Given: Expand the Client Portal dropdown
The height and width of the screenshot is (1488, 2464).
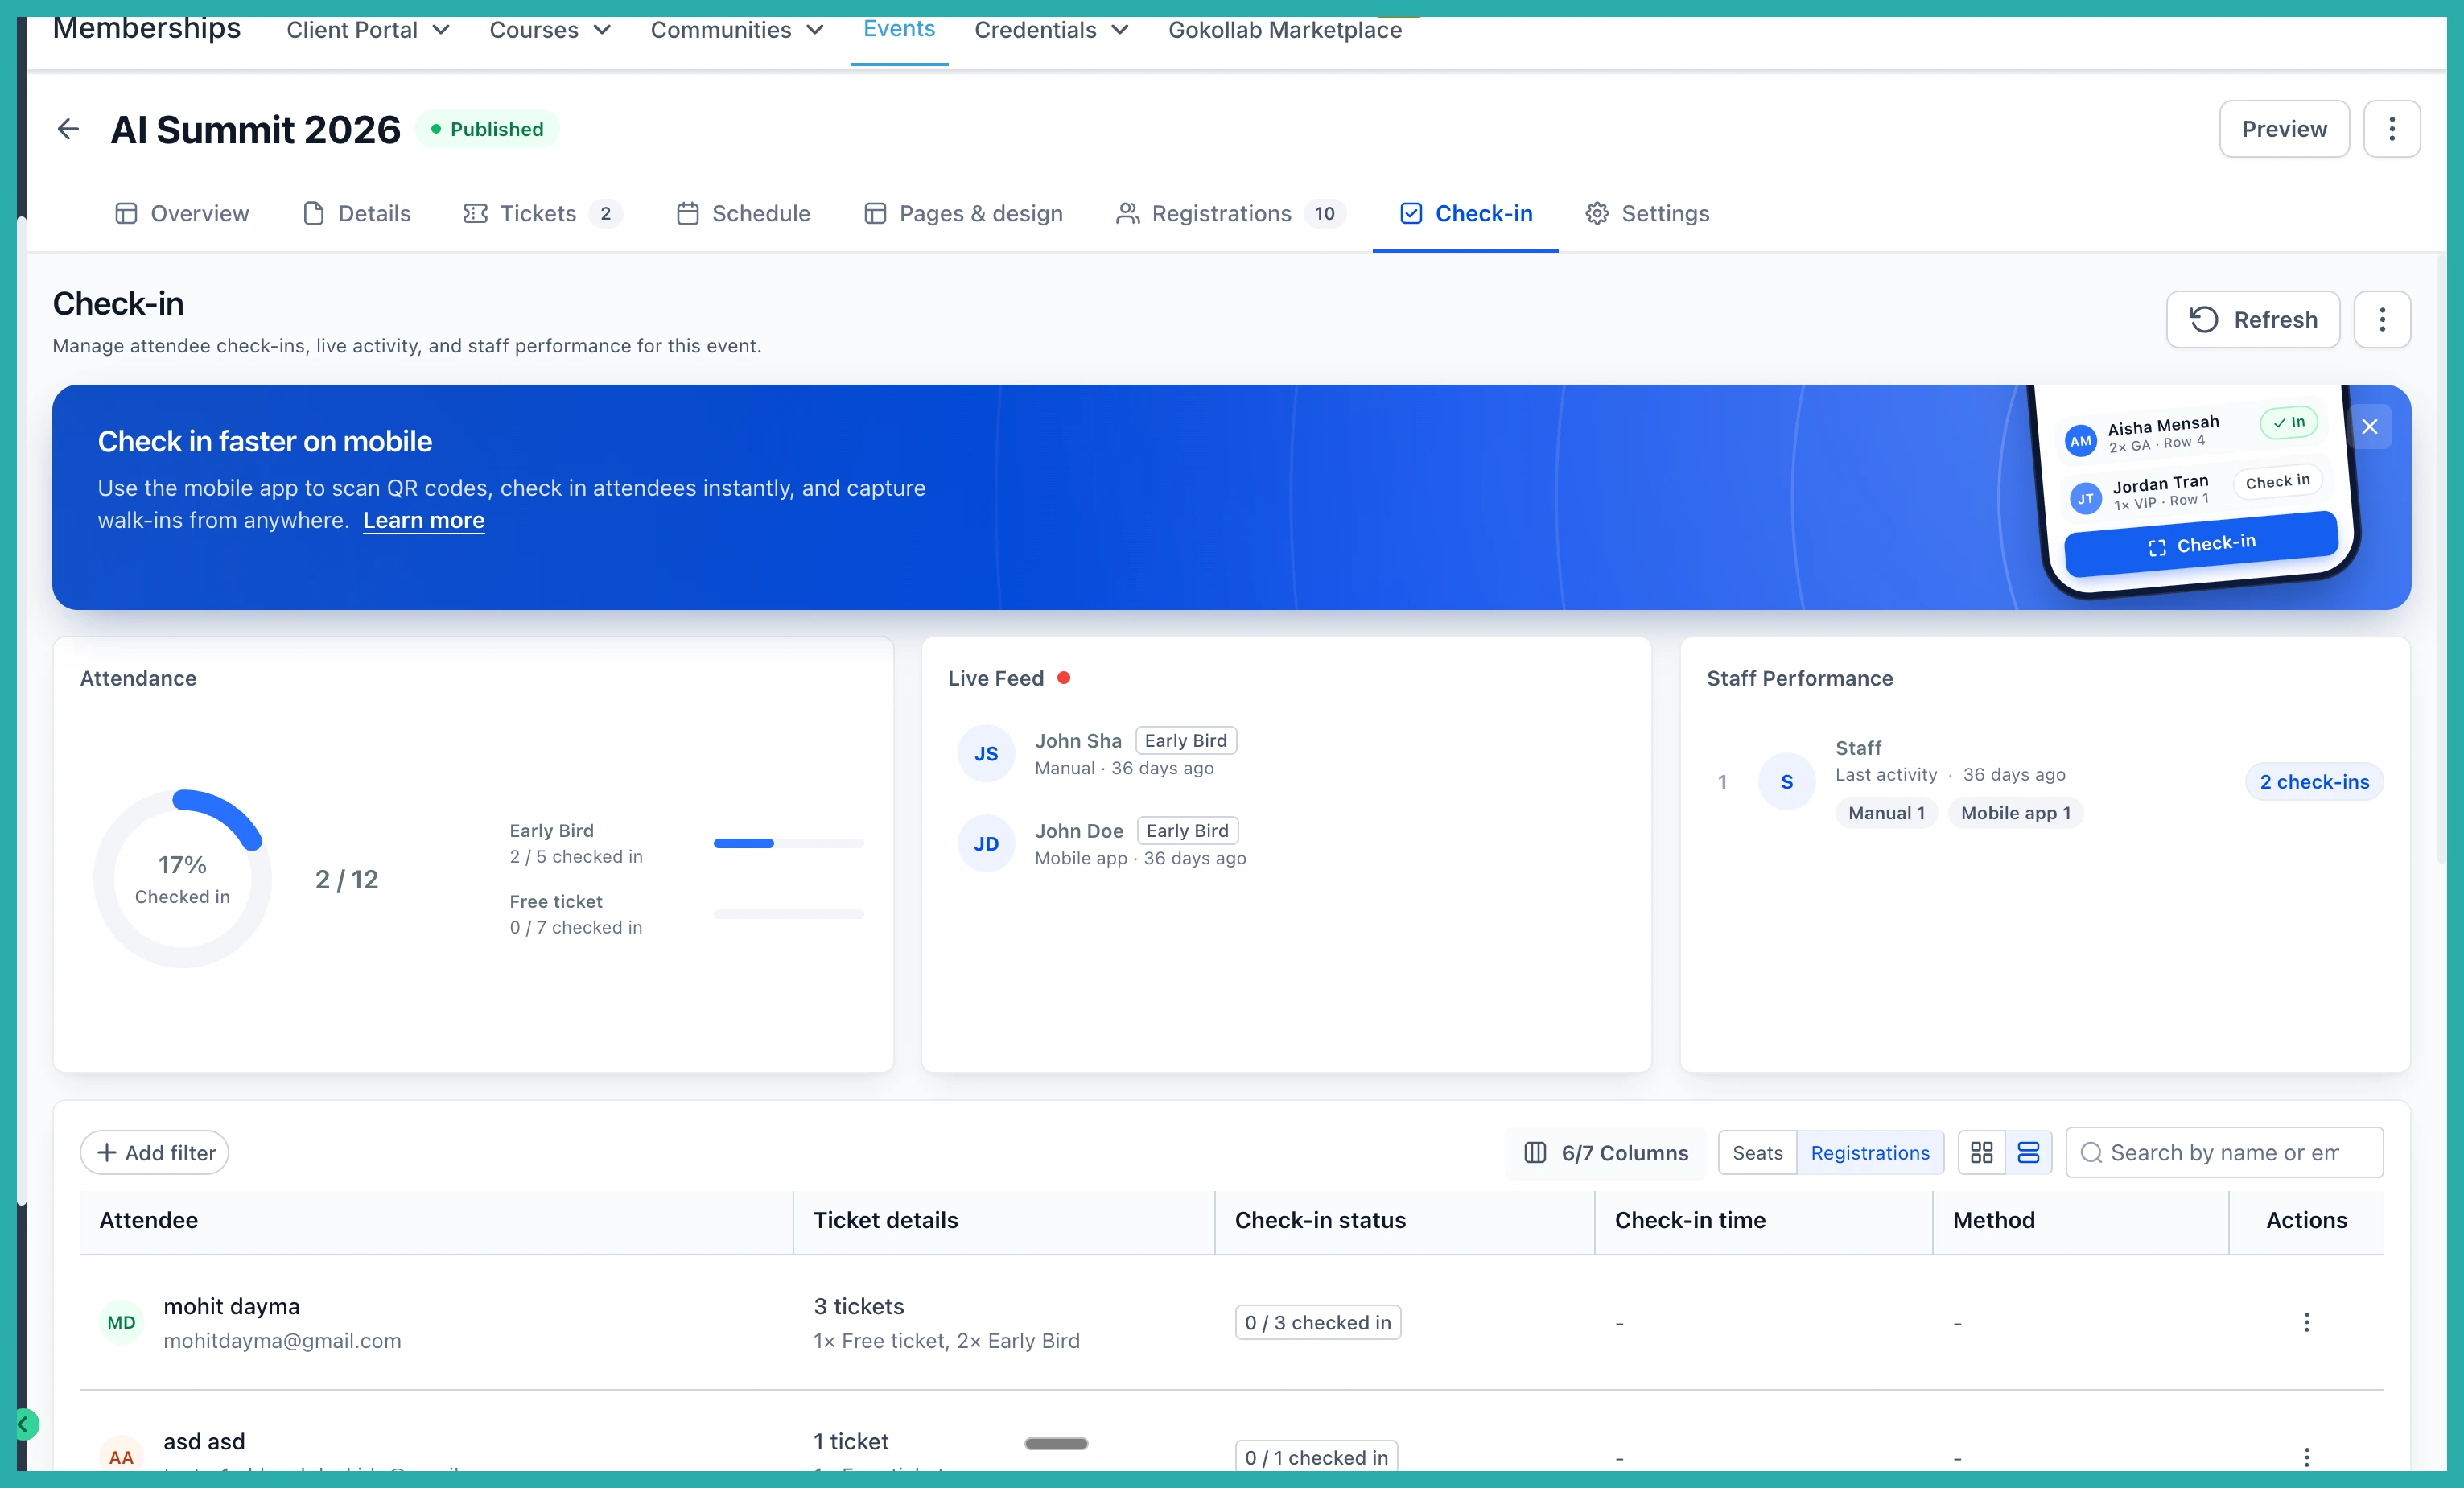Looking at the screenshot, I should click(368, 30).
